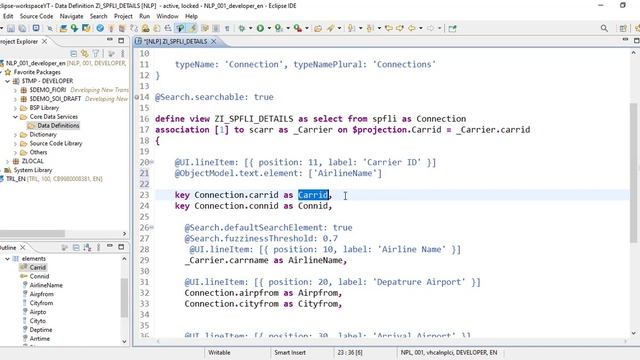Click the Run green play toolbar icon
The width and height of the screenshot is (640, 360).
click(x=260, y=28)
